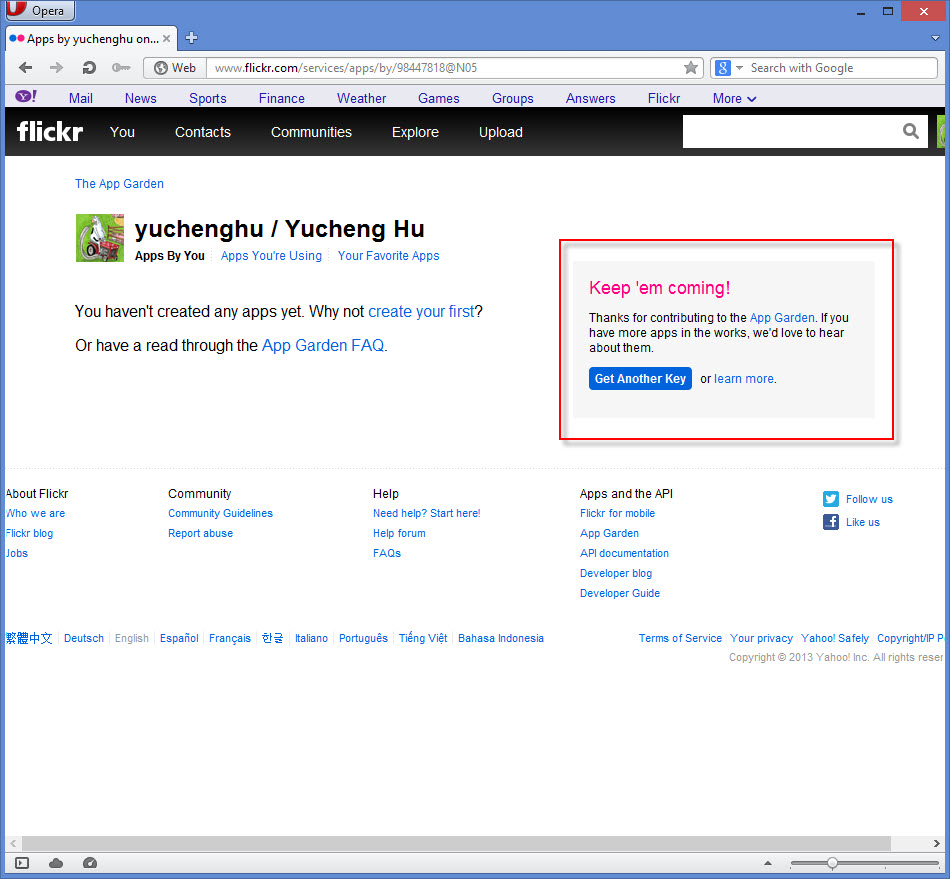Click the Get Another Key button
The height and width of the screenshot is (879, 950).
(640, 379)
